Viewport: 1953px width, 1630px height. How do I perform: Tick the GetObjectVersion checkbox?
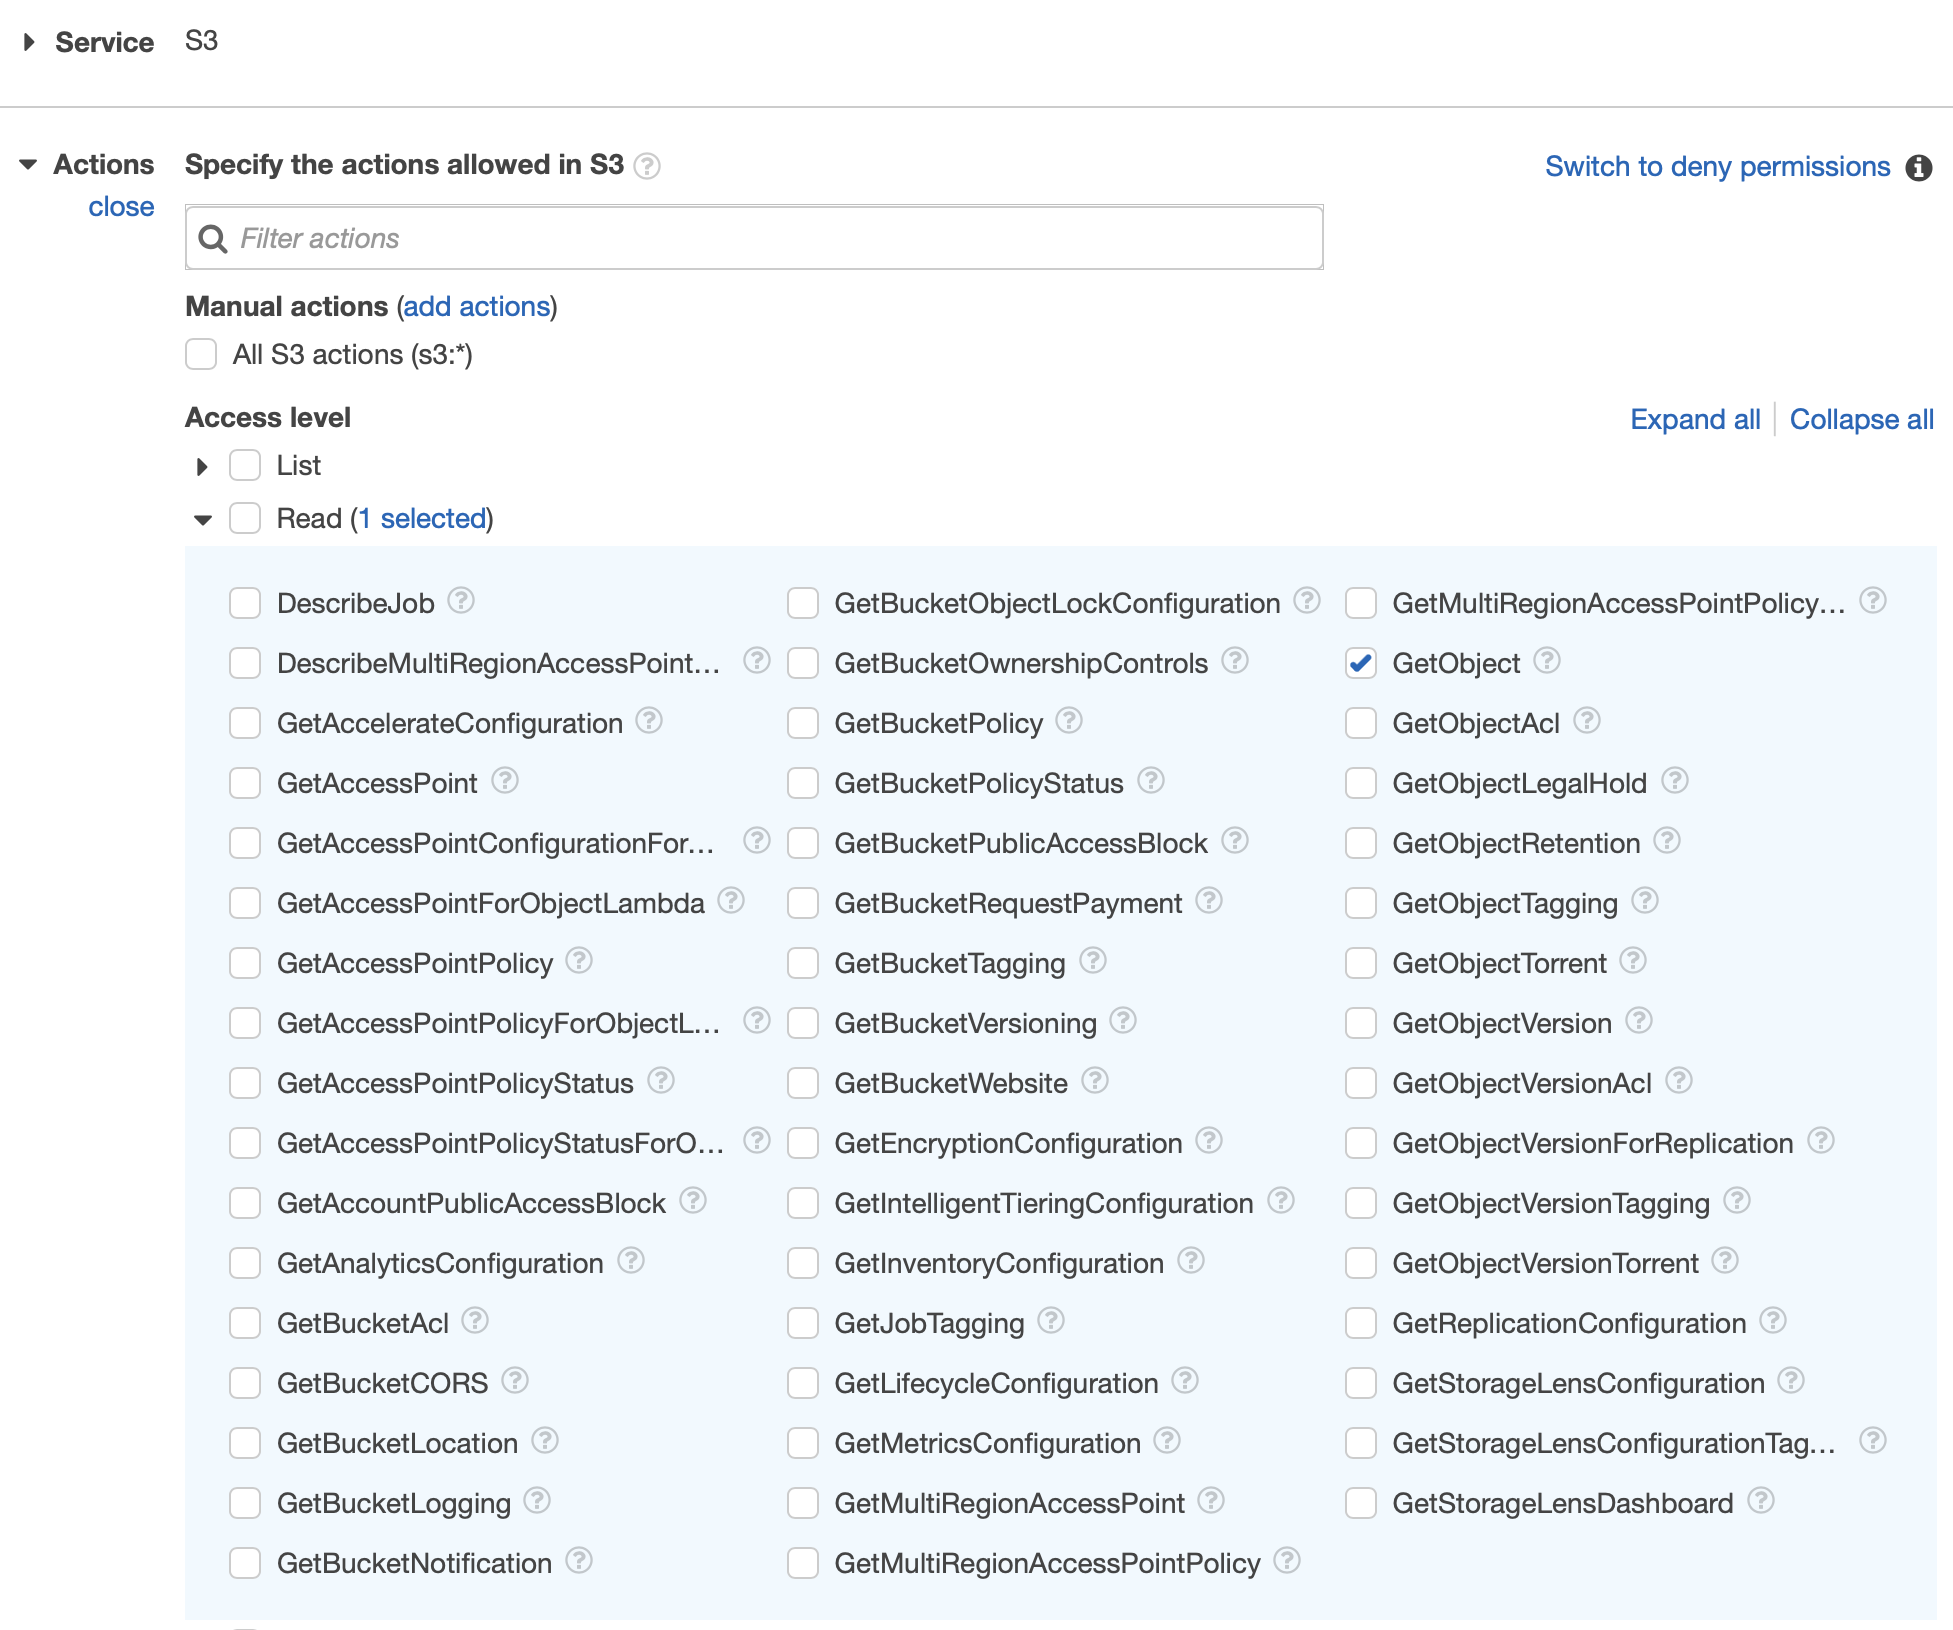tap(1361, 1023)
